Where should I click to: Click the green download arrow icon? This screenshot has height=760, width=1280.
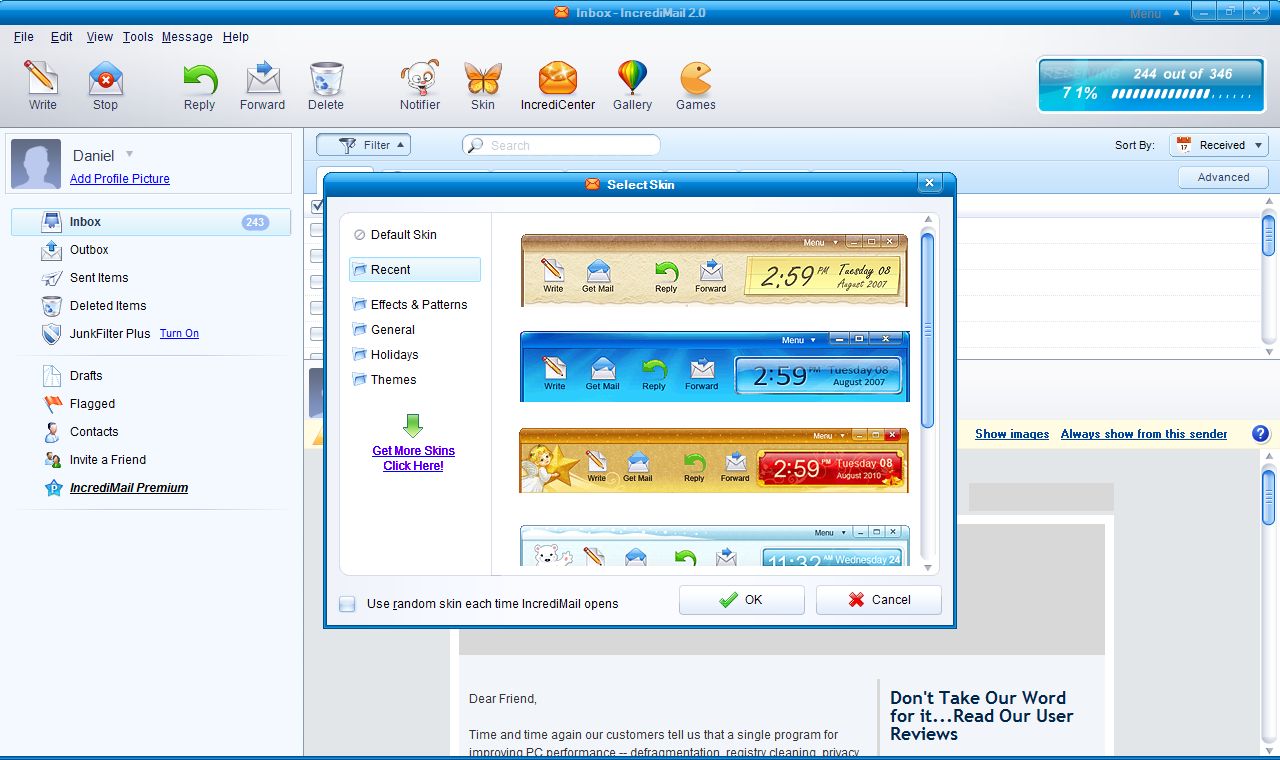tap(413, 426)
